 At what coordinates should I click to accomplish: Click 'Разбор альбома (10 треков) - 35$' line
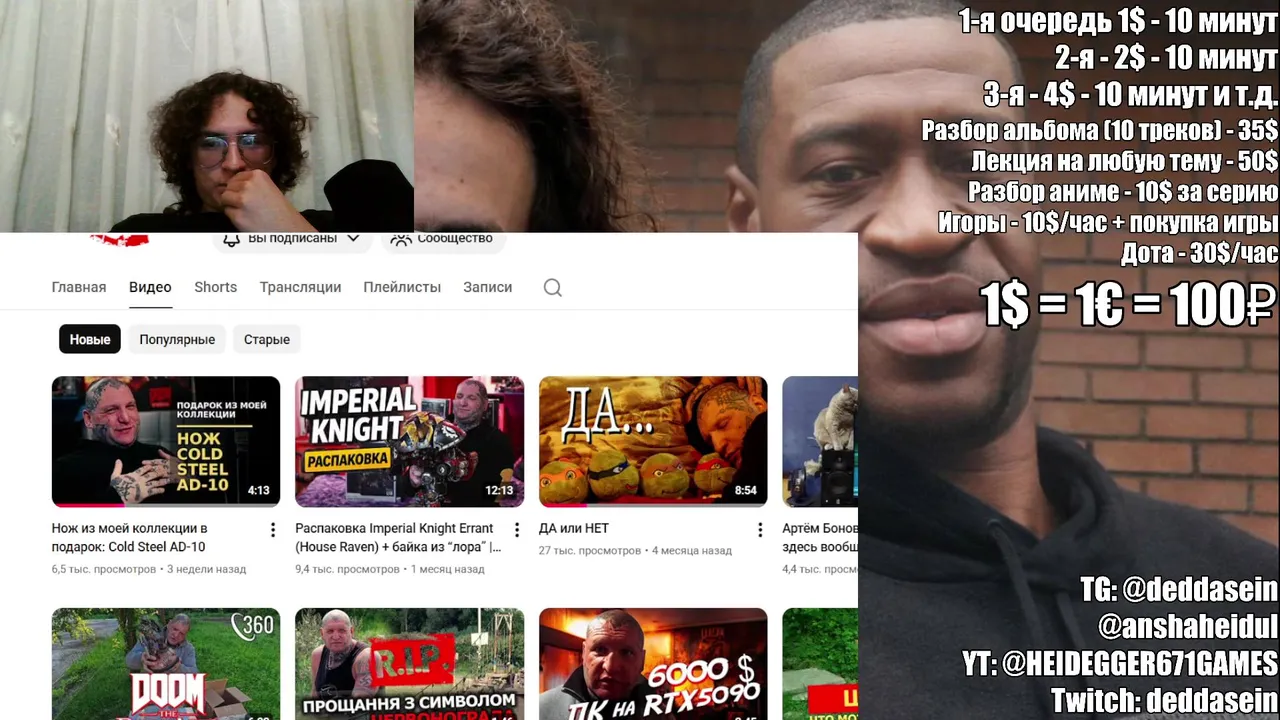pyautogui.click(x=1100, y=130)
